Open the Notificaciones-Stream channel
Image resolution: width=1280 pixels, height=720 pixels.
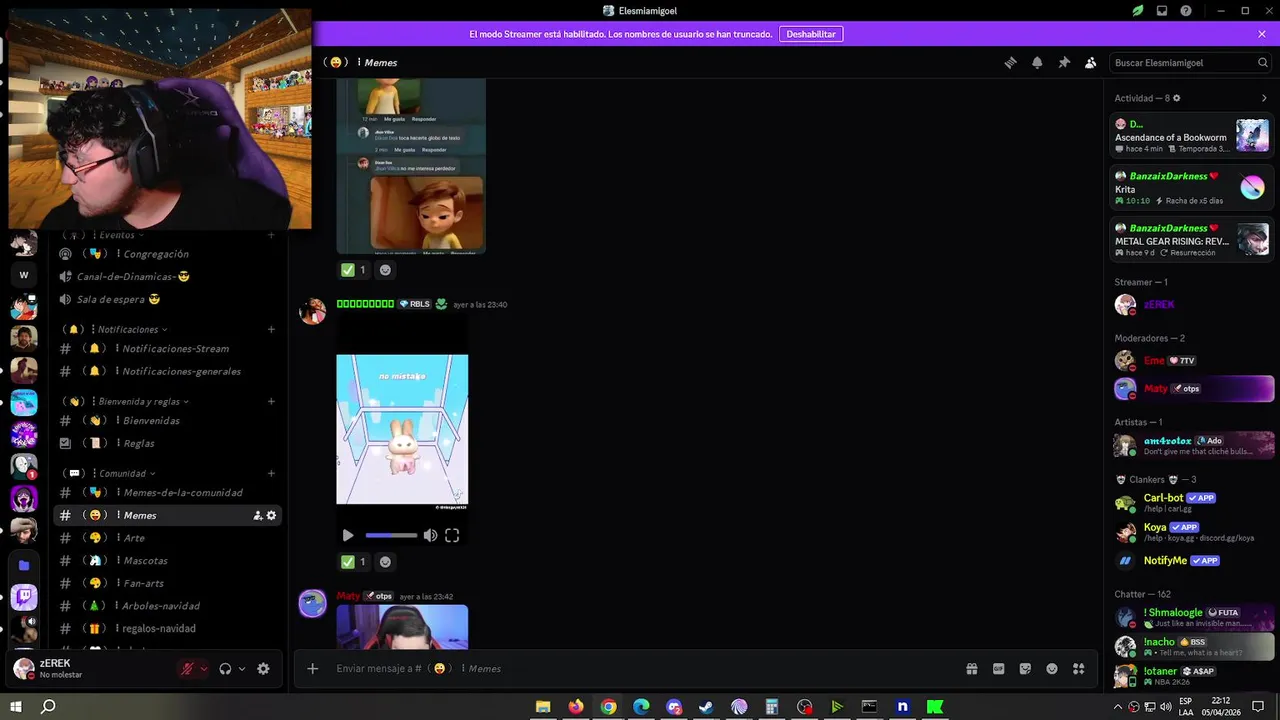pos(167,348)
